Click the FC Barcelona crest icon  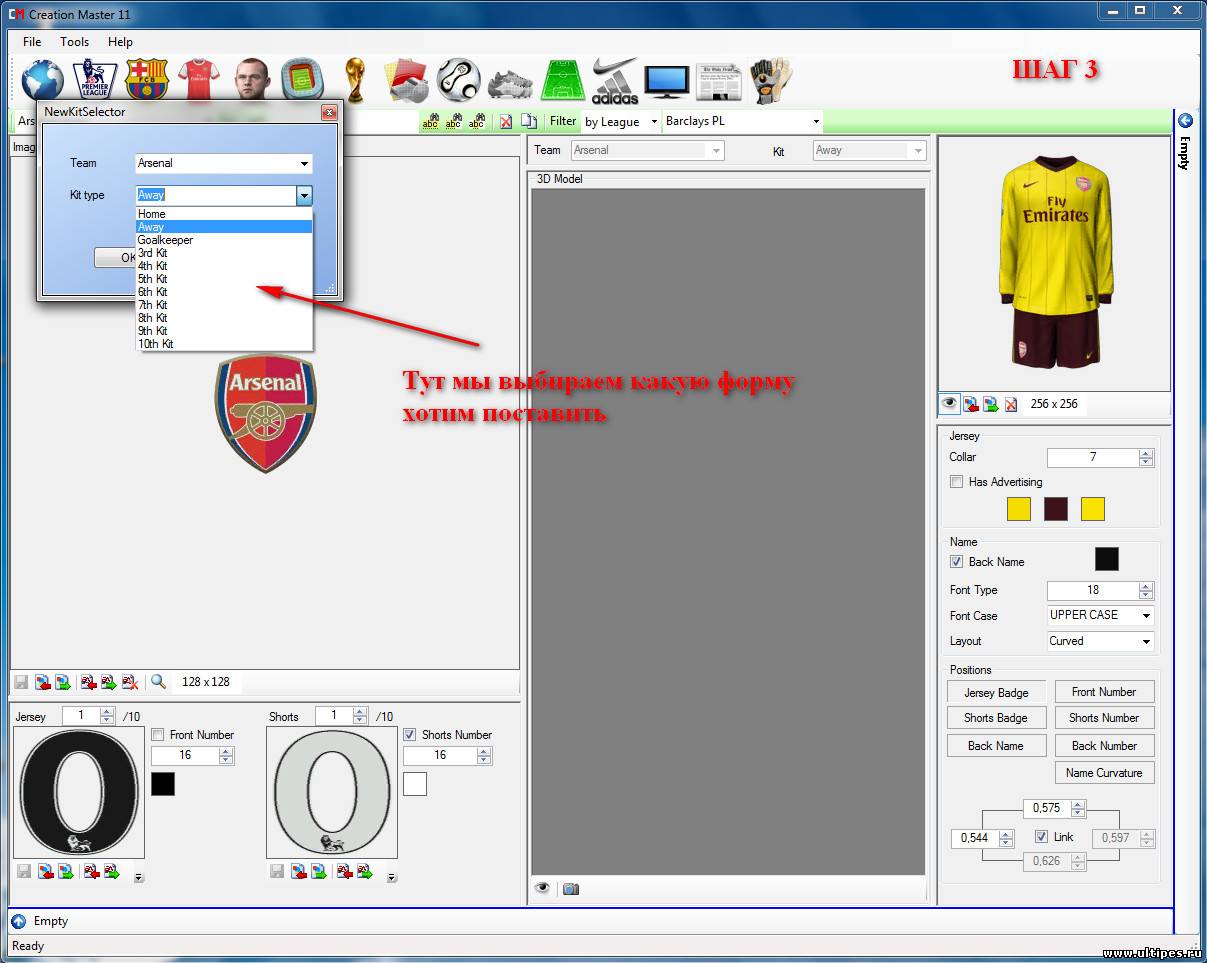tap(146, 80)
